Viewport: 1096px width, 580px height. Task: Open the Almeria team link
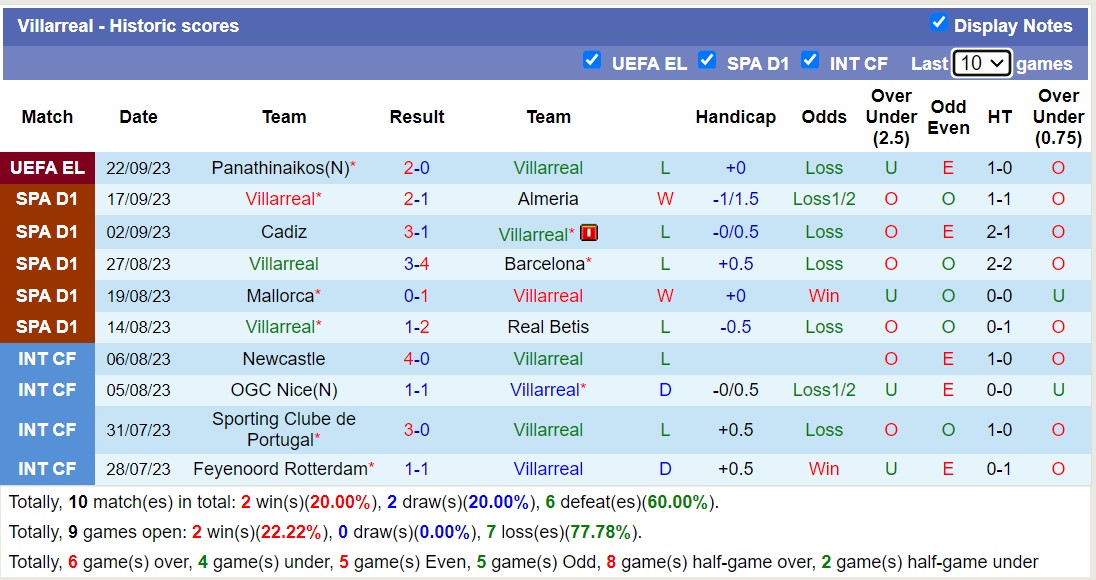click(548, 199)
